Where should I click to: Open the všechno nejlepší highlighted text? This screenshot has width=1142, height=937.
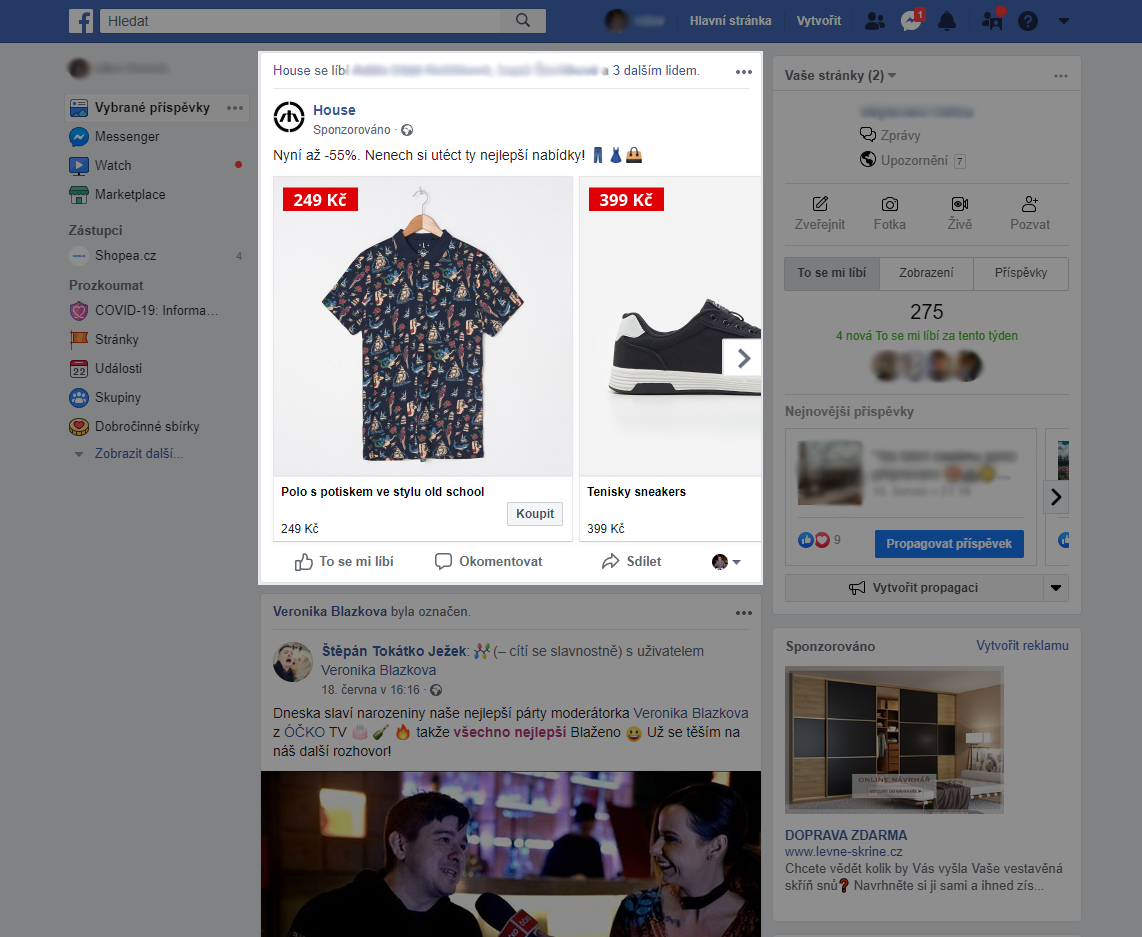click(x=510, y=732)
